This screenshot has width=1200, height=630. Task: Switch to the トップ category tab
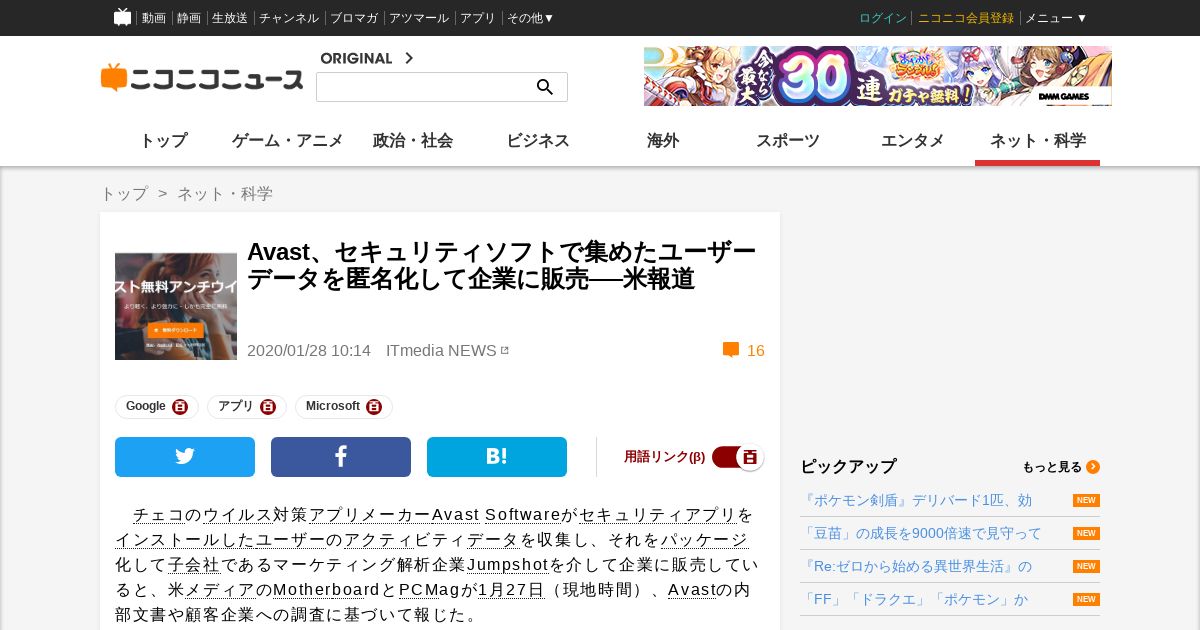pyautogui.click(x=163, y=141)
